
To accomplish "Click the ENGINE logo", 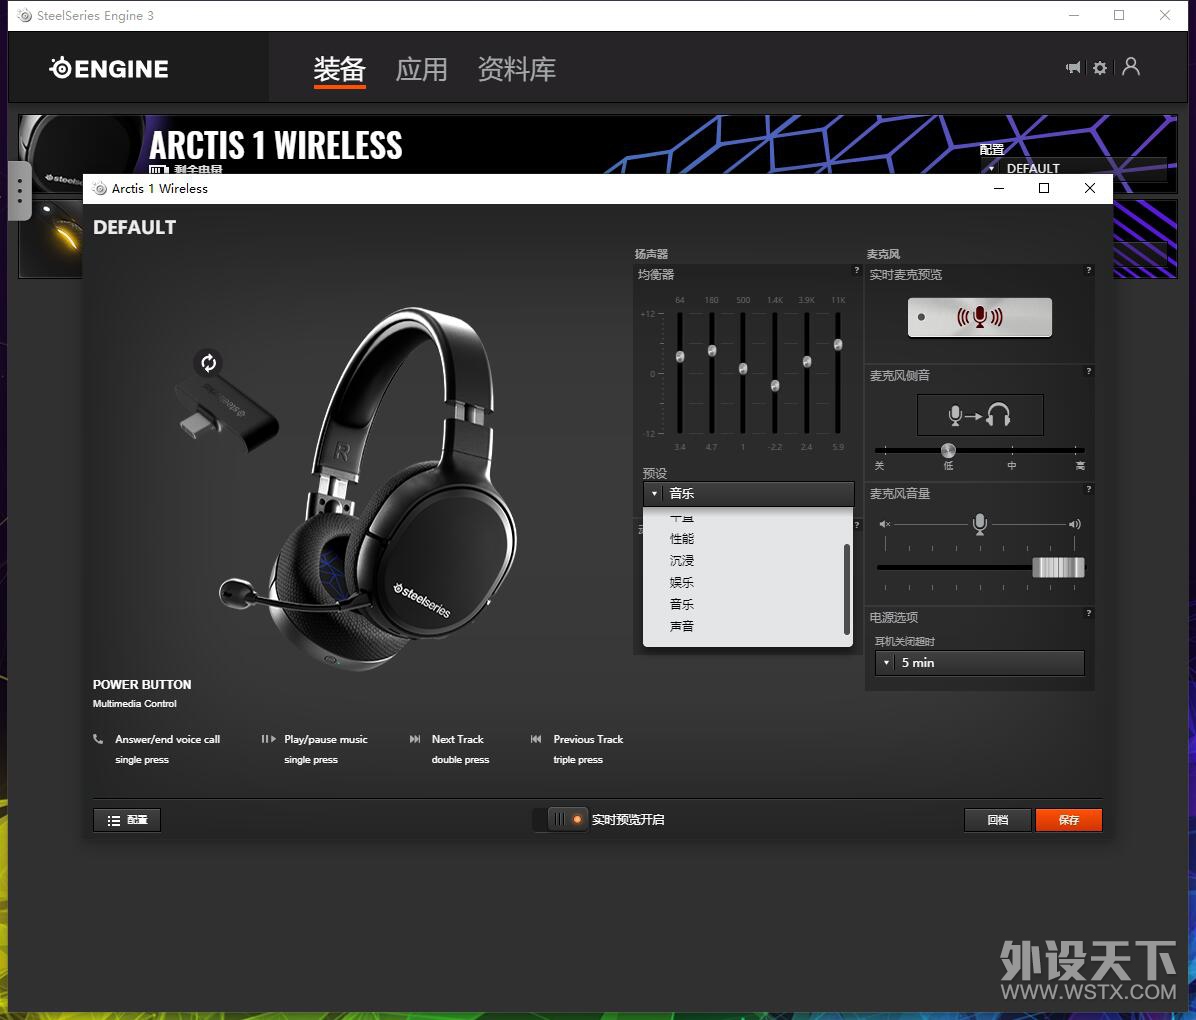I will (x=108, y=69).
